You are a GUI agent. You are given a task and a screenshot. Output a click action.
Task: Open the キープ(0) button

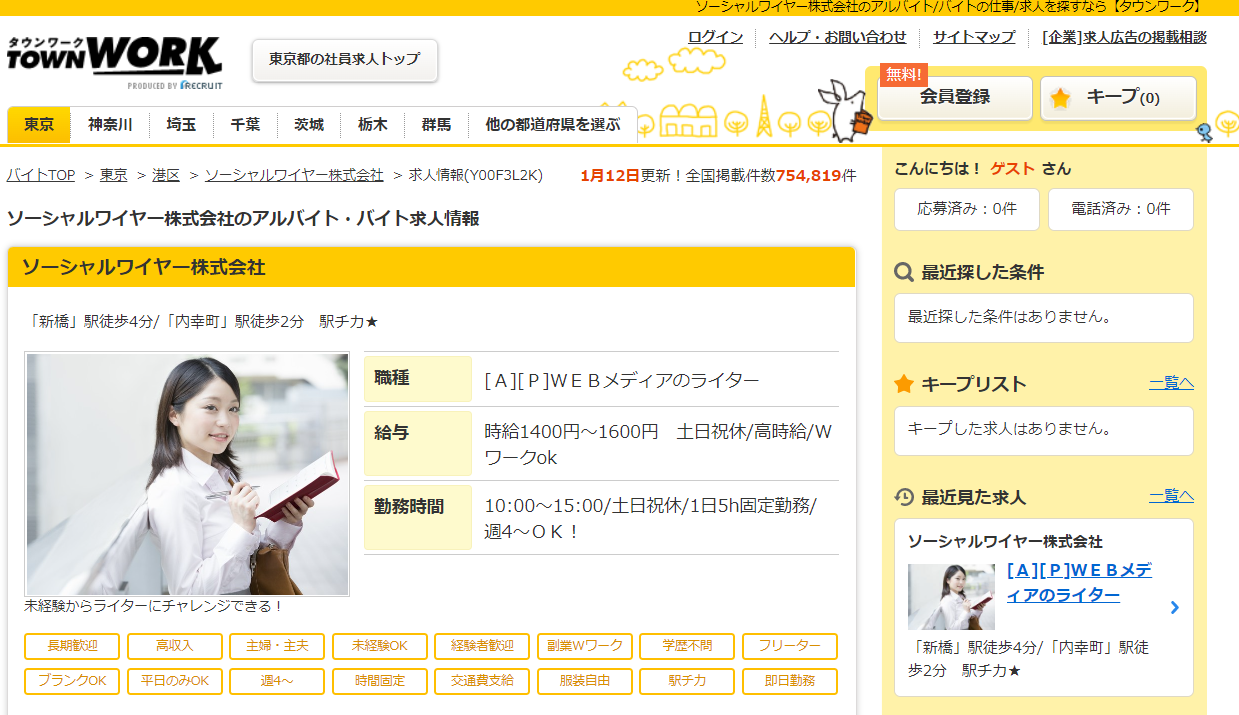[1118, 98]
